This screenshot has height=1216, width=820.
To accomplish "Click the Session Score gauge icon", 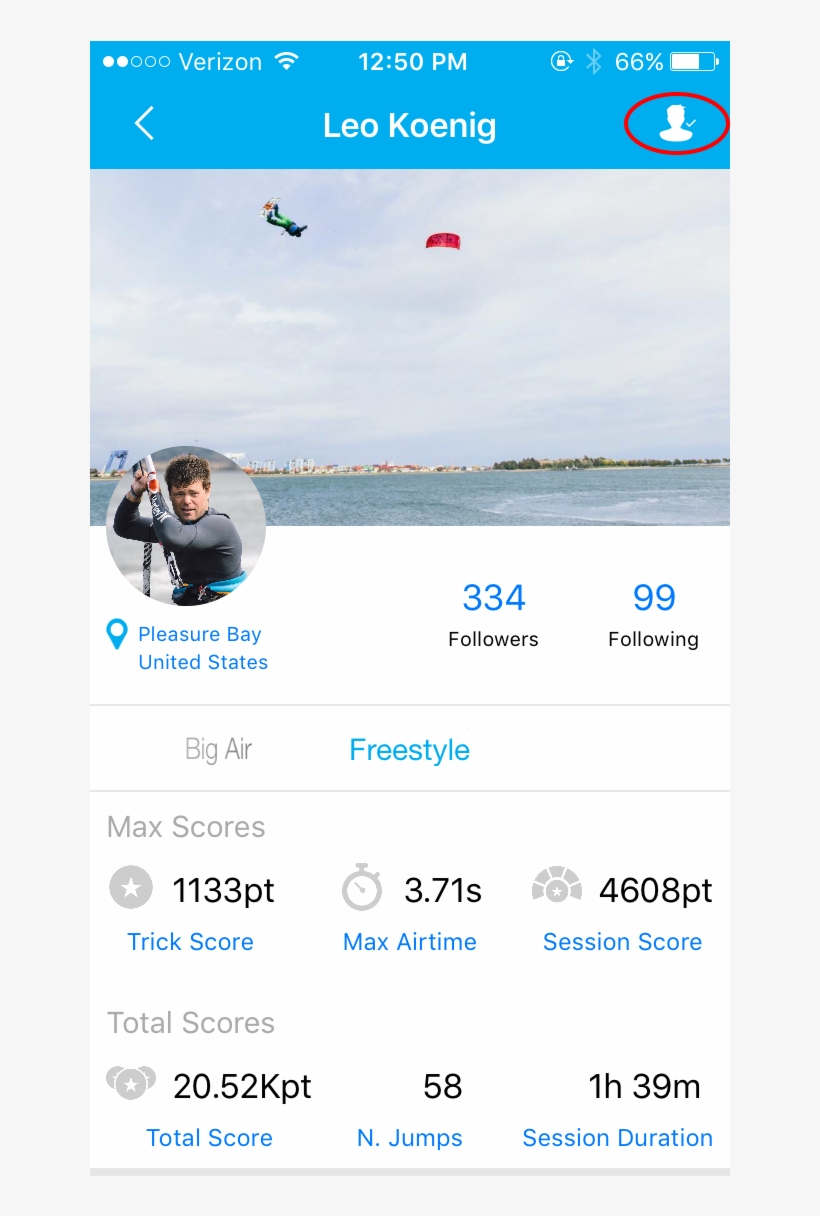I will [557, 886].
